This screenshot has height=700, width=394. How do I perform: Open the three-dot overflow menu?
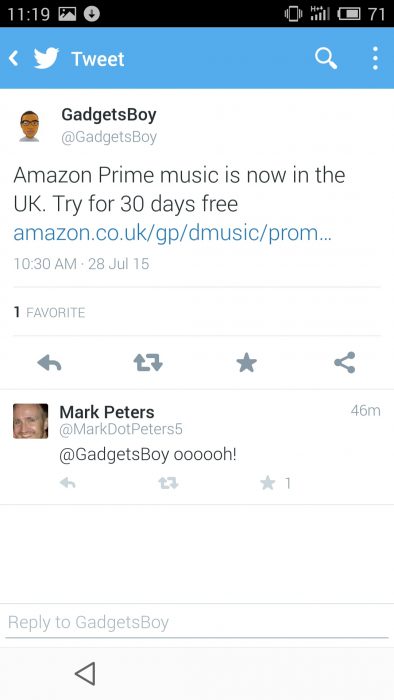[x=375, y=58]
